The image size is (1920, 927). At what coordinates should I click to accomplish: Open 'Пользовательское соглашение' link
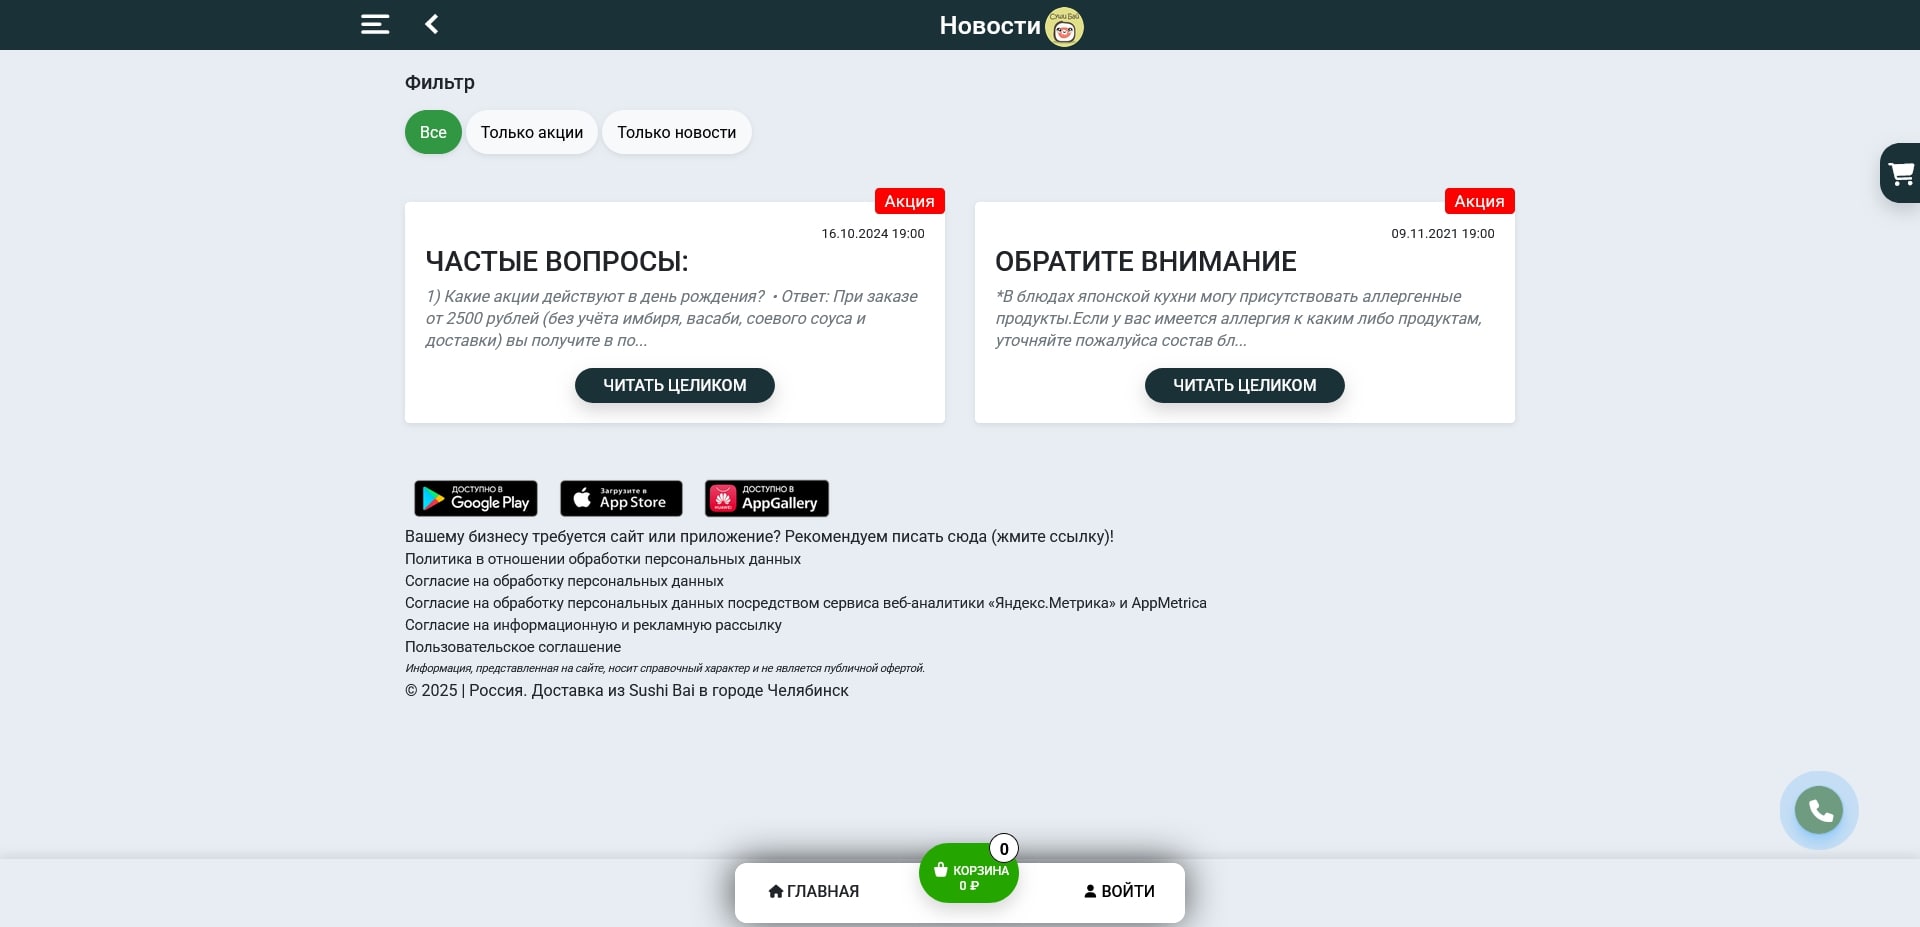[x=512, y=647]
